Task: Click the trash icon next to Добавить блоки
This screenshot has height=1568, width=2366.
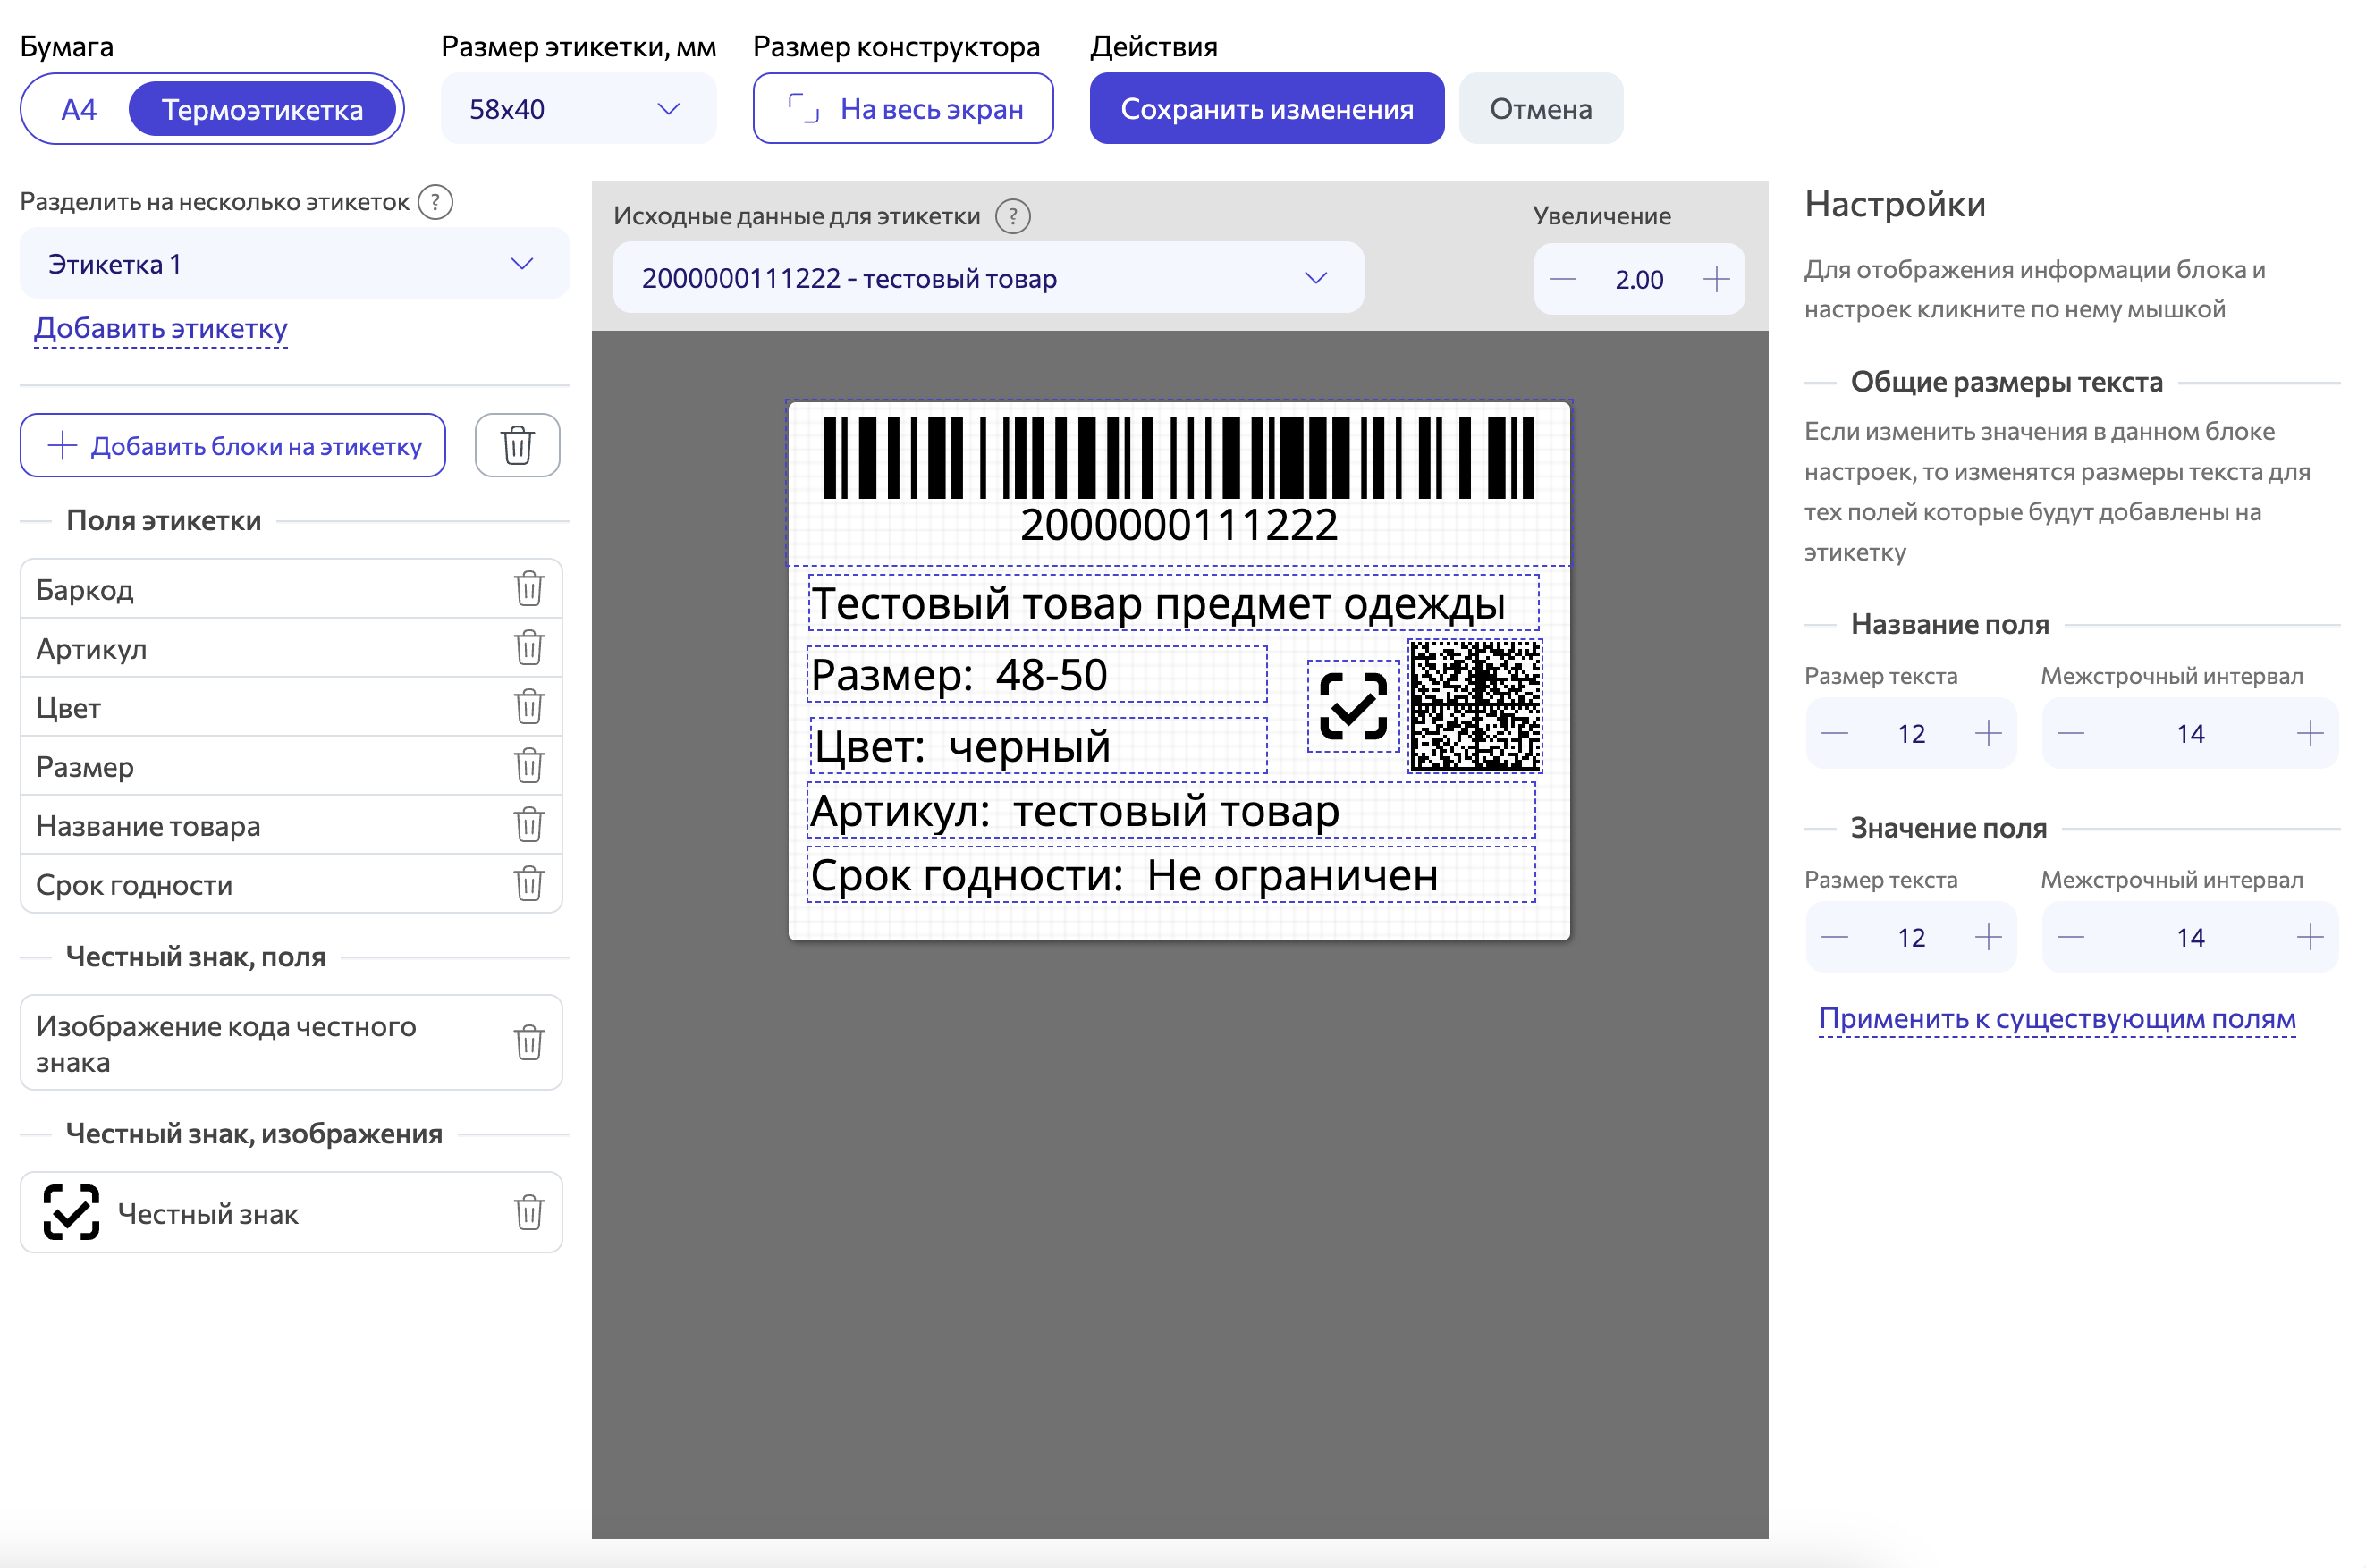Action: (x=517, y=445)
